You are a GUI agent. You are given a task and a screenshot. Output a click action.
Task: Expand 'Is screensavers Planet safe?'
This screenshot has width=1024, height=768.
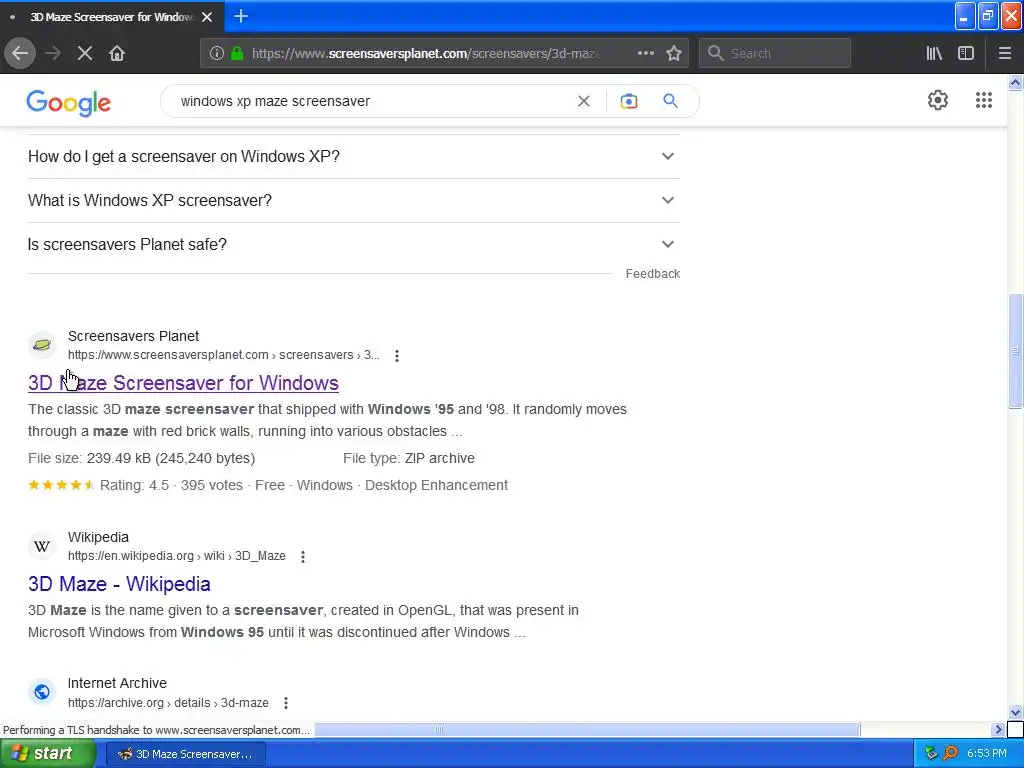353,244
